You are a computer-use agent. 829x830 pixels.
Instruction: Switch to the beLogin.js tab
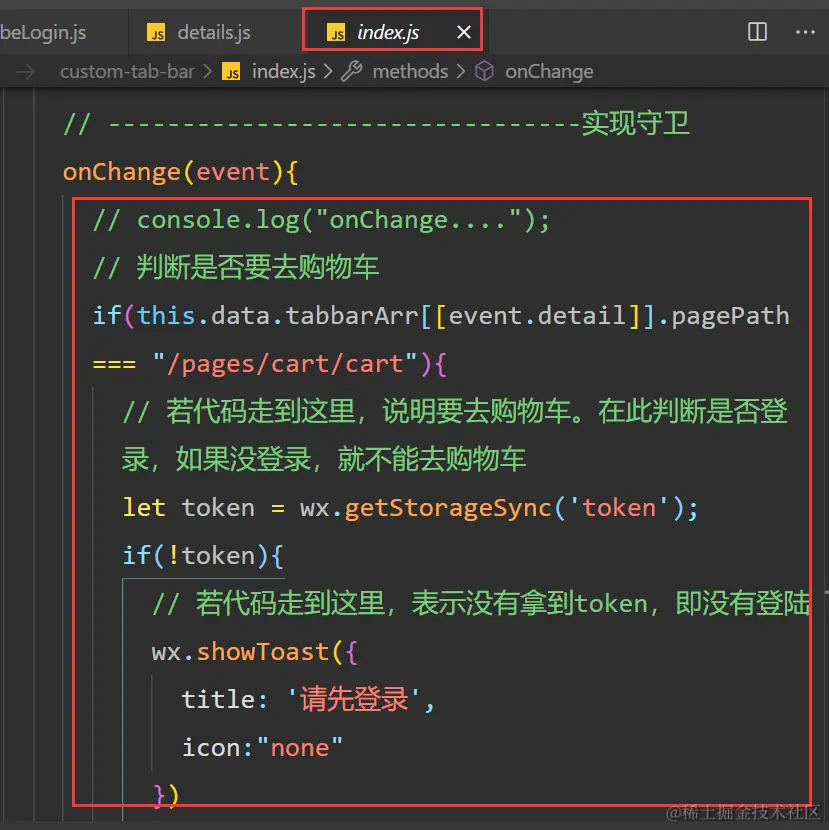click(x=42, y=32)
